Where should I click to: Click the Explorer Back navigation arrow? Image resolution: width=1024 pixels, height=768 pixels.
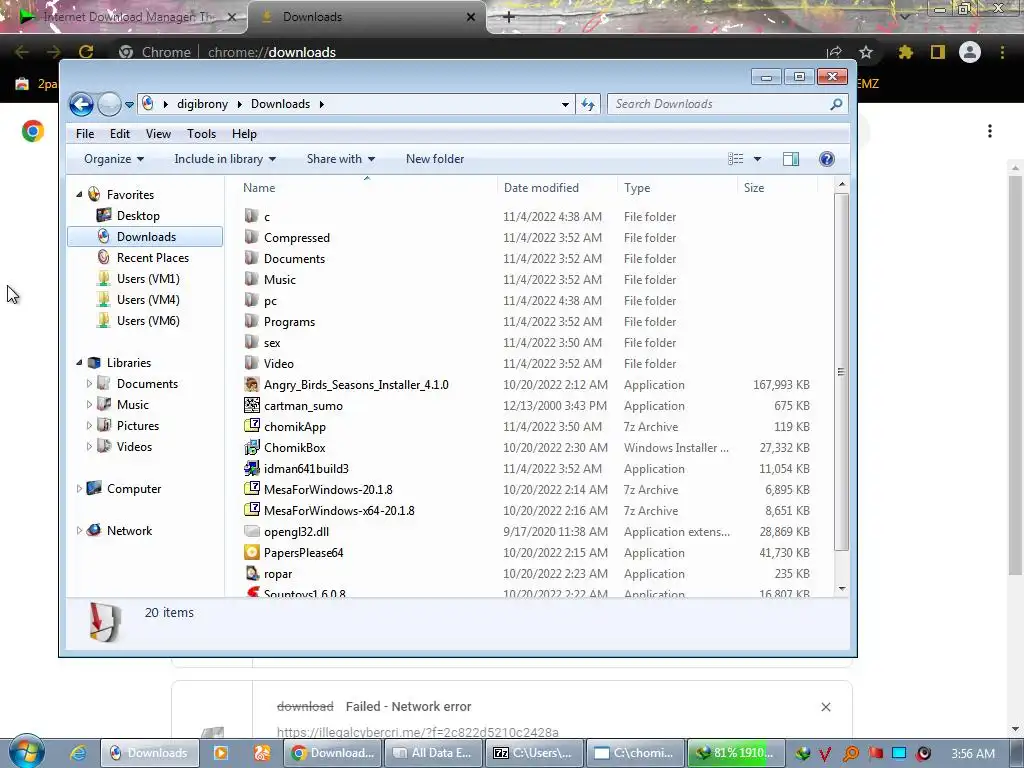(x=82, y=104)
